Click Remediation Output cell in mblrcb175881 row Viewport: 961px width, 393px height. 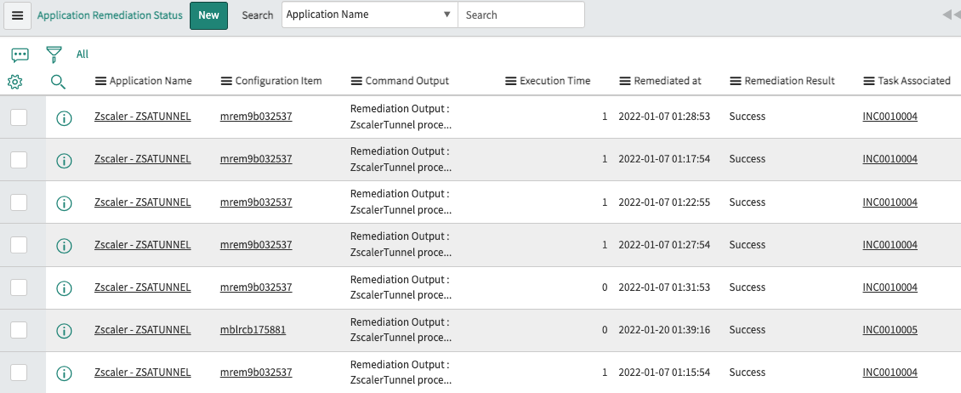401,330
